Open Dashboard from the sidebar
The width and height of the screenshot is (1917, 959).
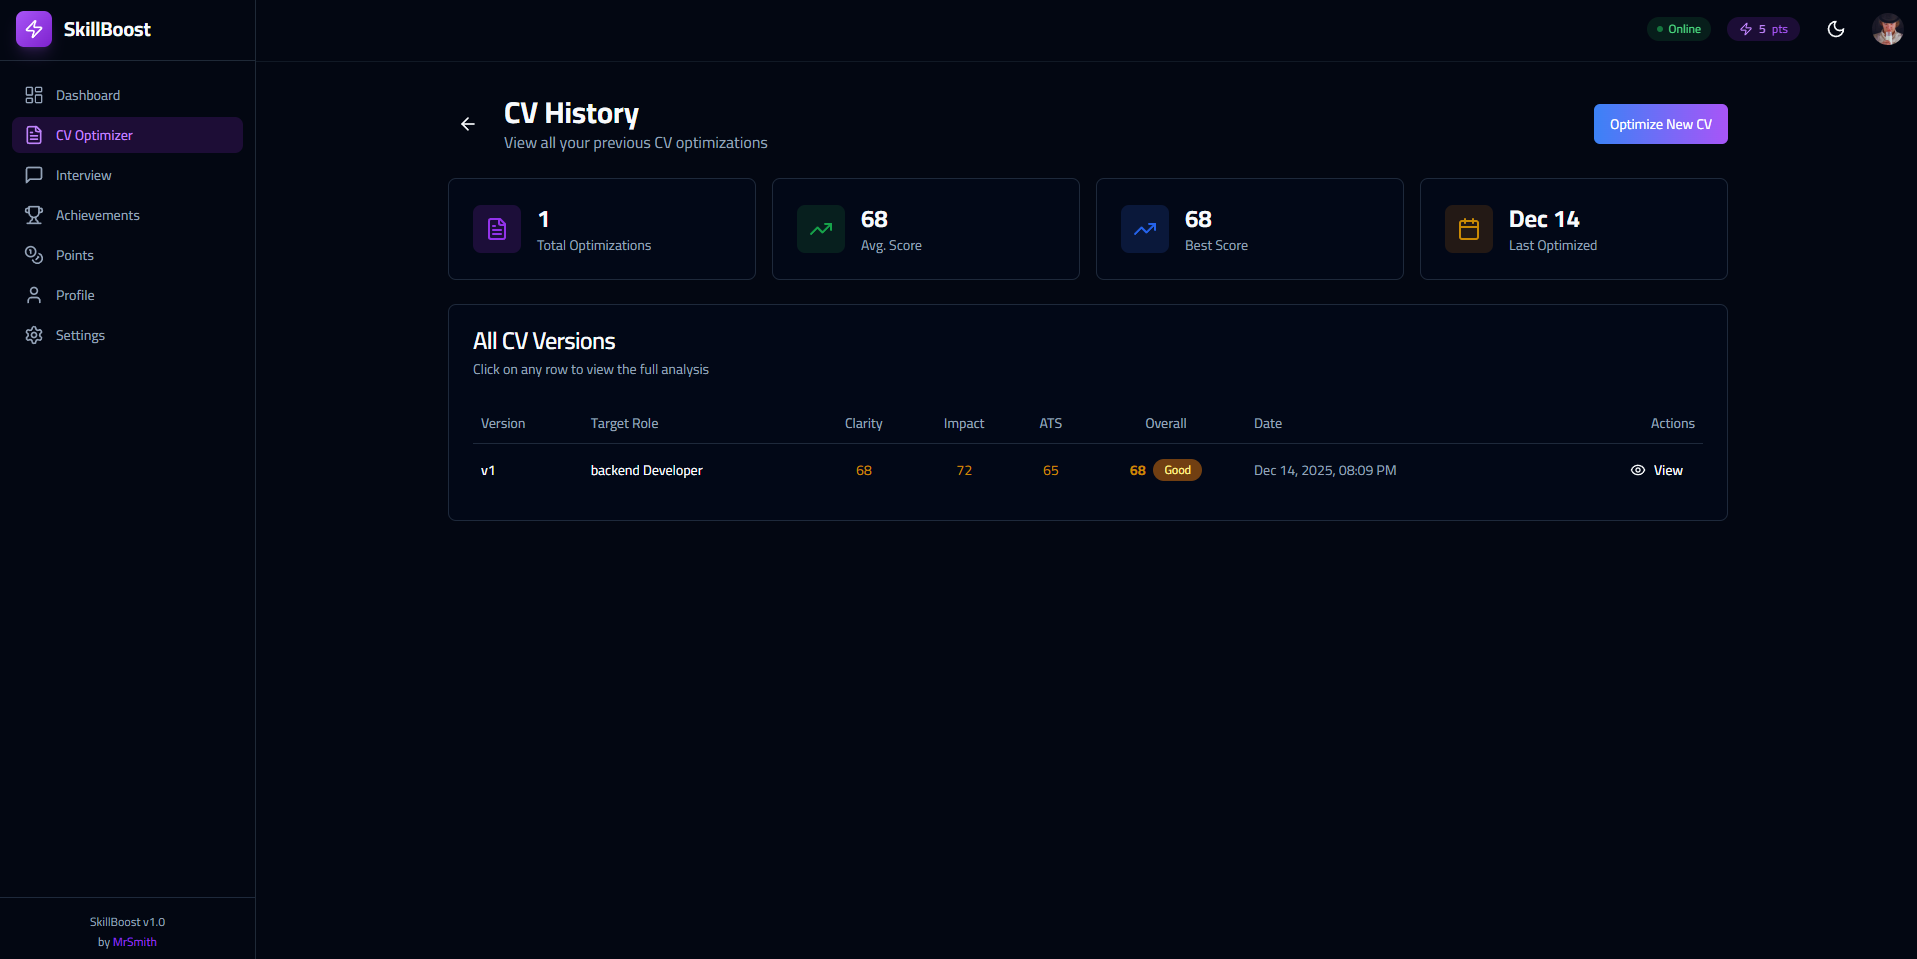(x=88, y=95)
